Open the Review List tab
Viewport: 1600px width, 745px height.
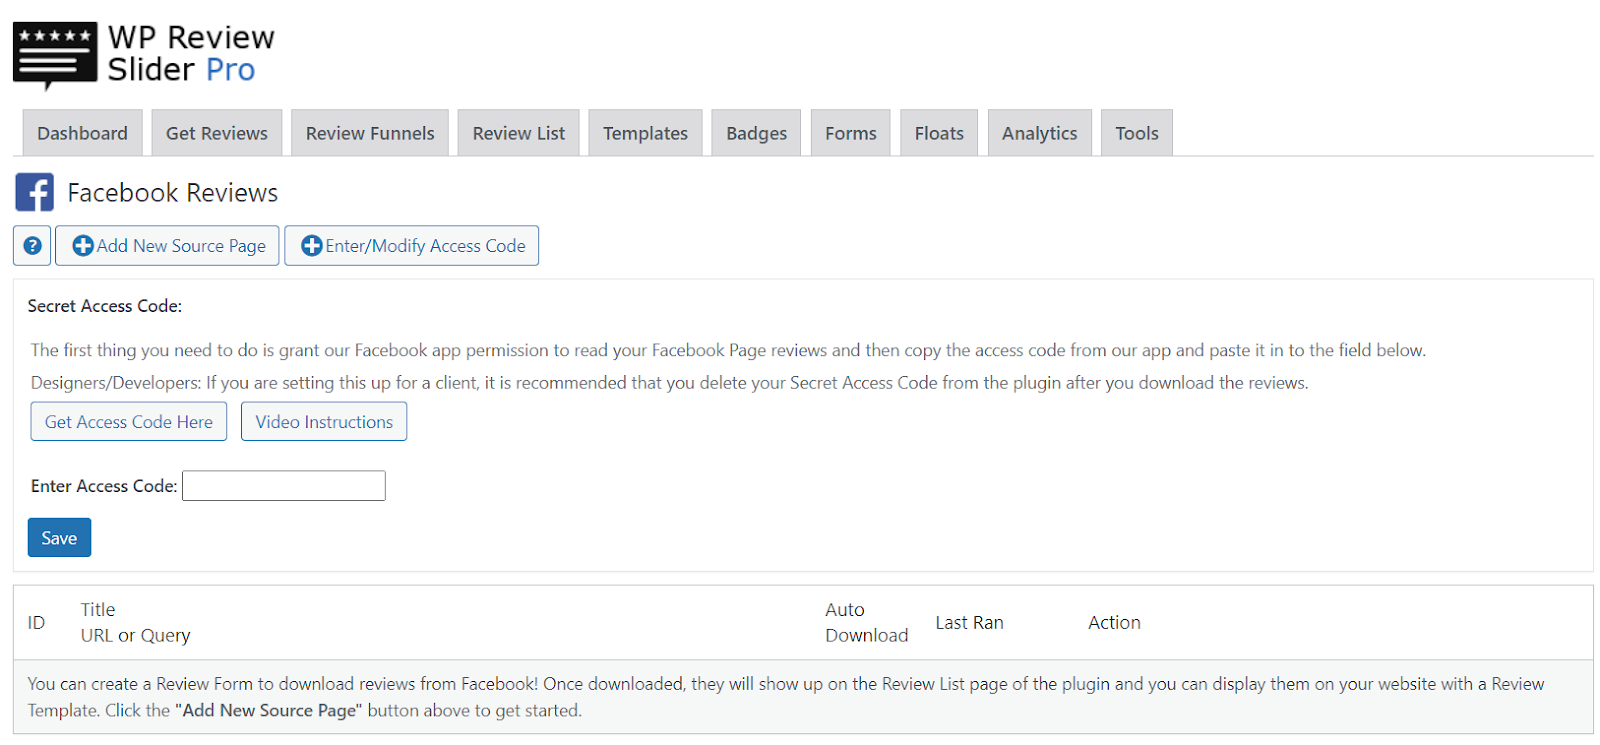point(519,133)
